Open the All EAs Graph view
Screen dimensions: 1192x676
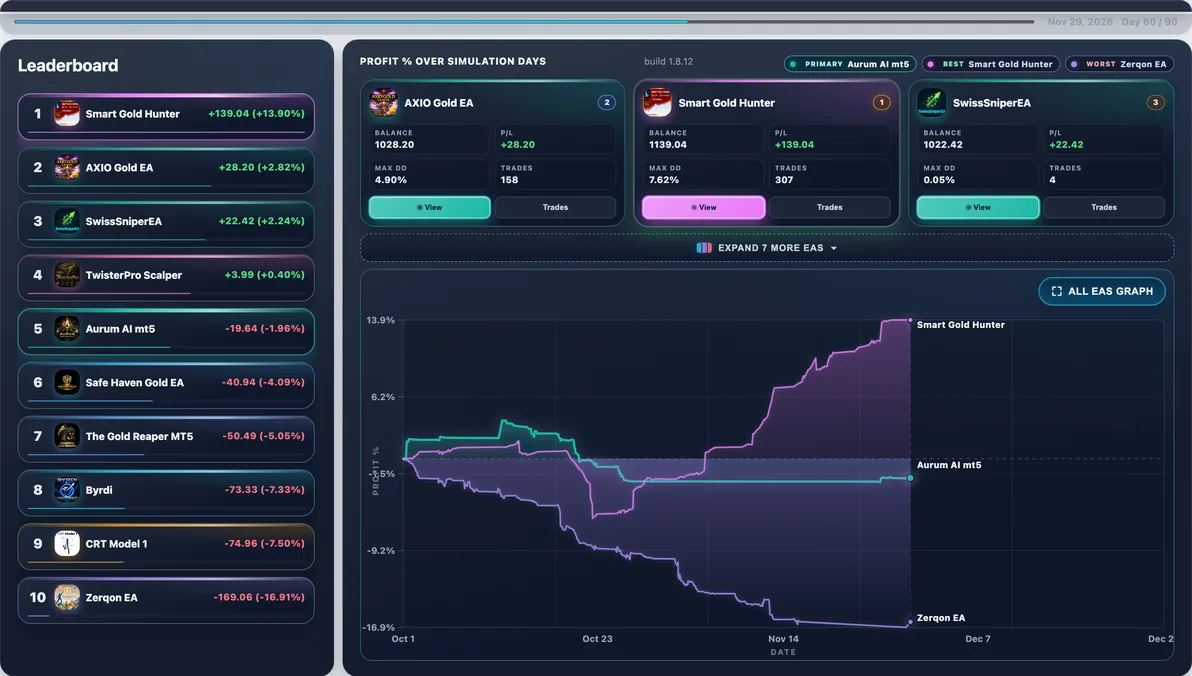pos(1102,291)
